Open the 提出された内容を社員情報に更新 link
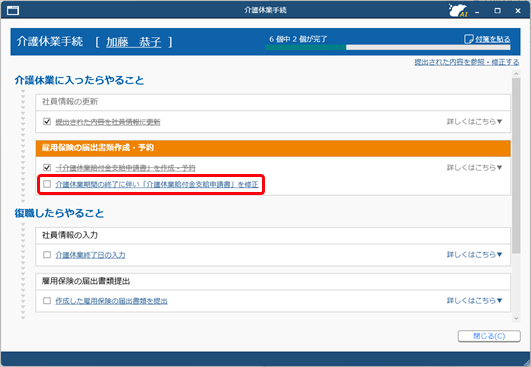Image resolution: width=531 pixels, height=367 pixels. pos(108,122)
